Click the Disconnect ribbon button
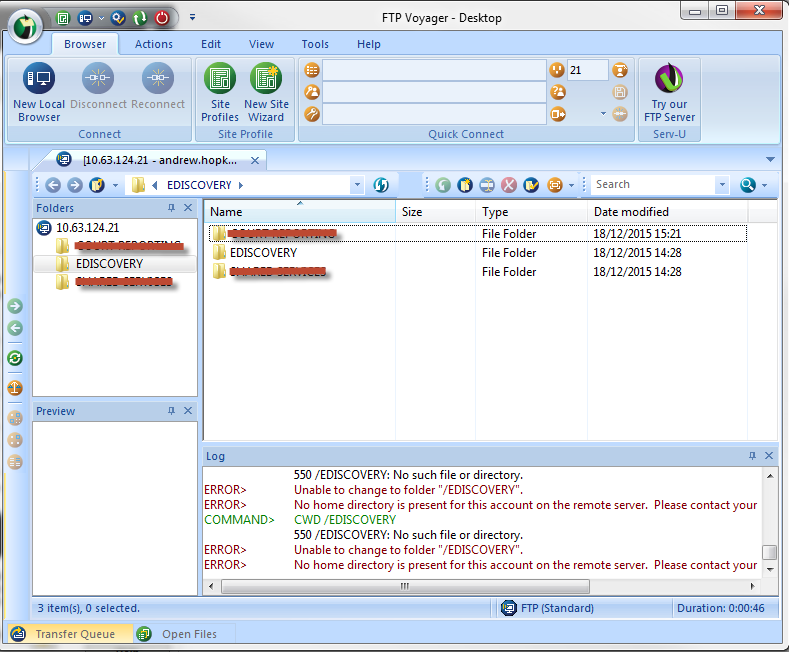The height and width of the screenshot is (652, 789). 98,86
